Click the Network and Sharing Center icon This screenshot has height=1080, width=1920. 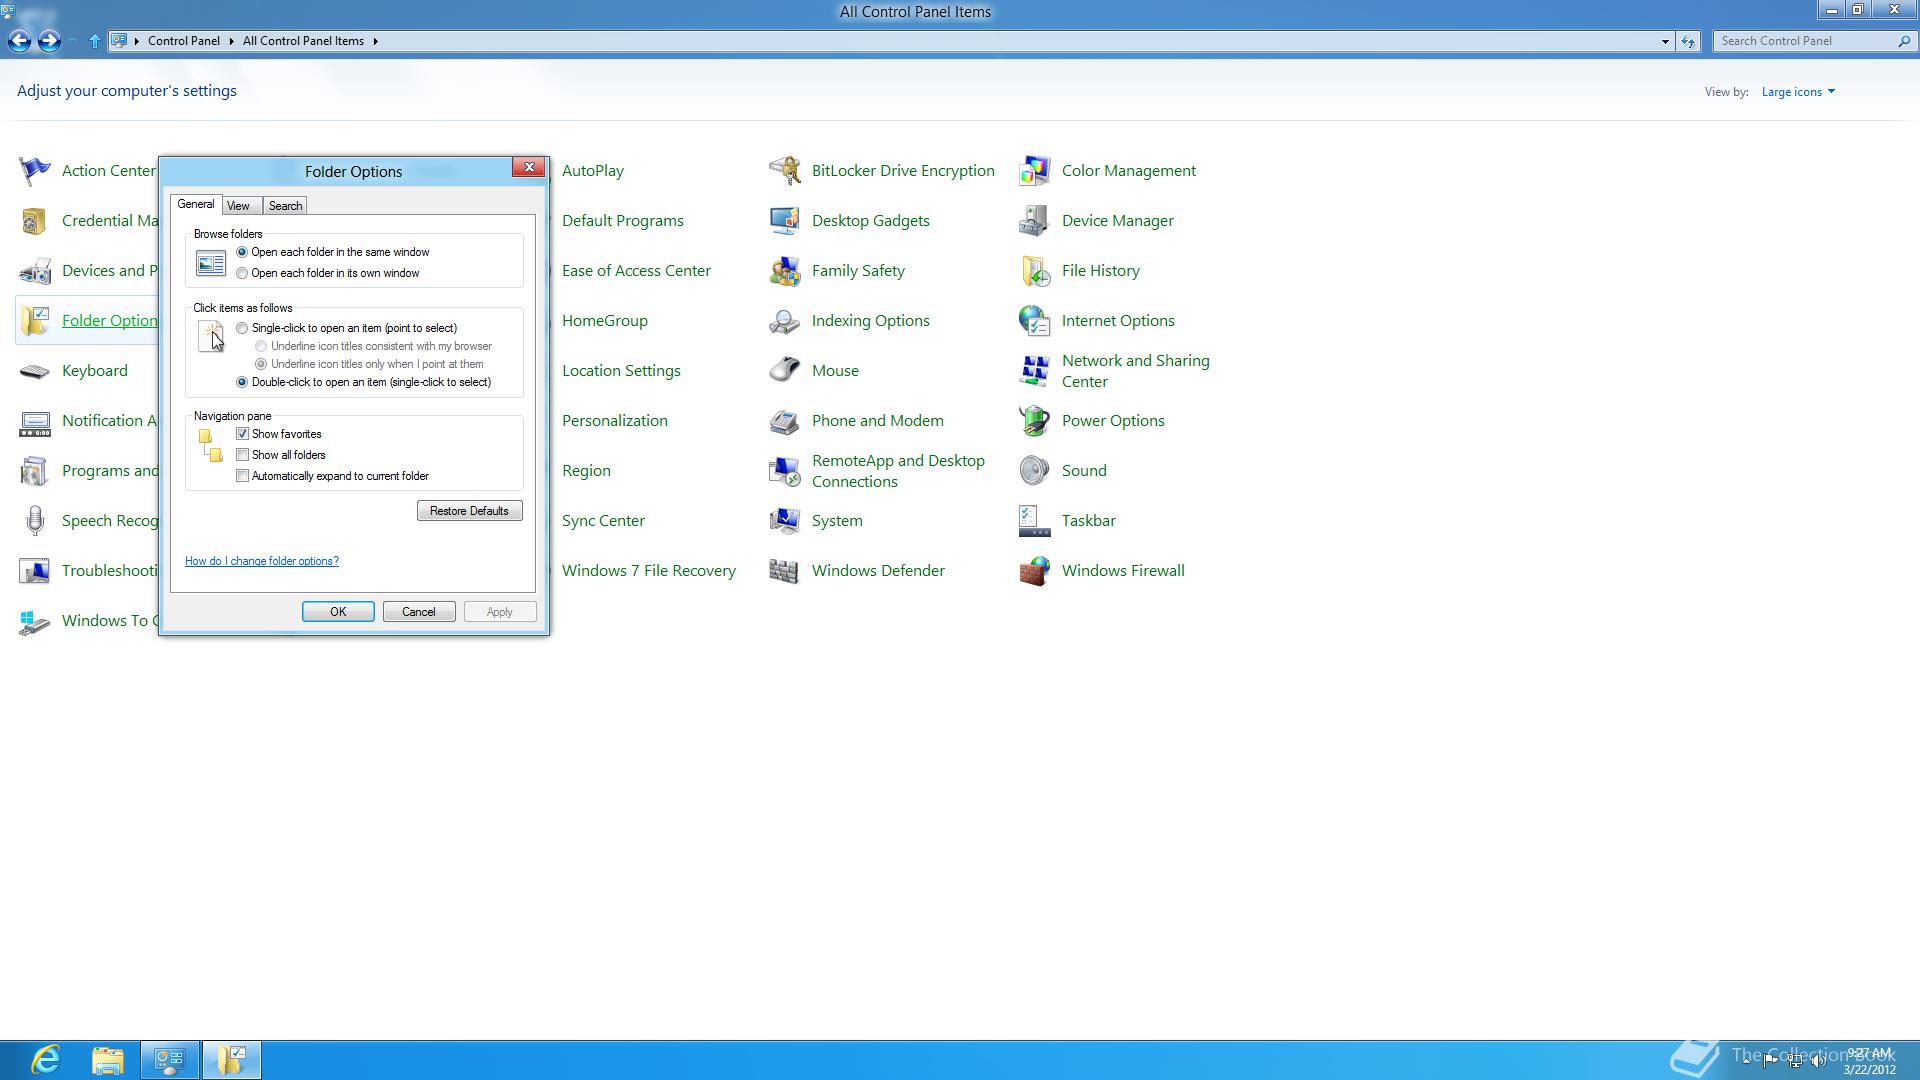1034,371
